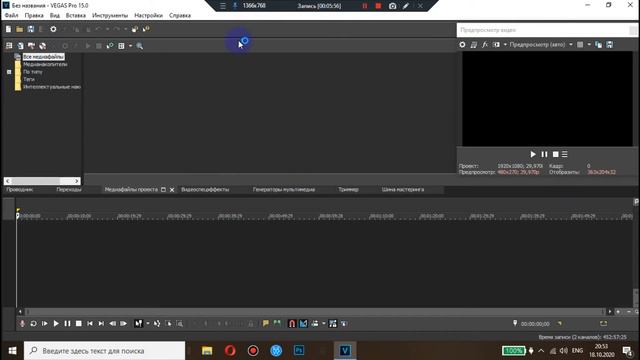Open the Вид menu

tap(55, 16)
